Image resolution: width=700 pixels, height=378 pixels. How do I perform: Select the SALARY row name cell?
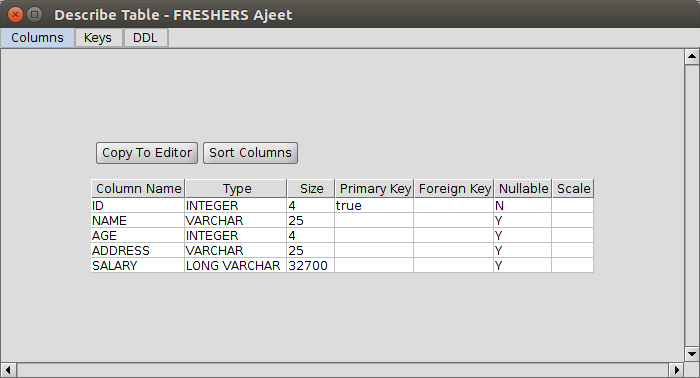click(138, 266)
